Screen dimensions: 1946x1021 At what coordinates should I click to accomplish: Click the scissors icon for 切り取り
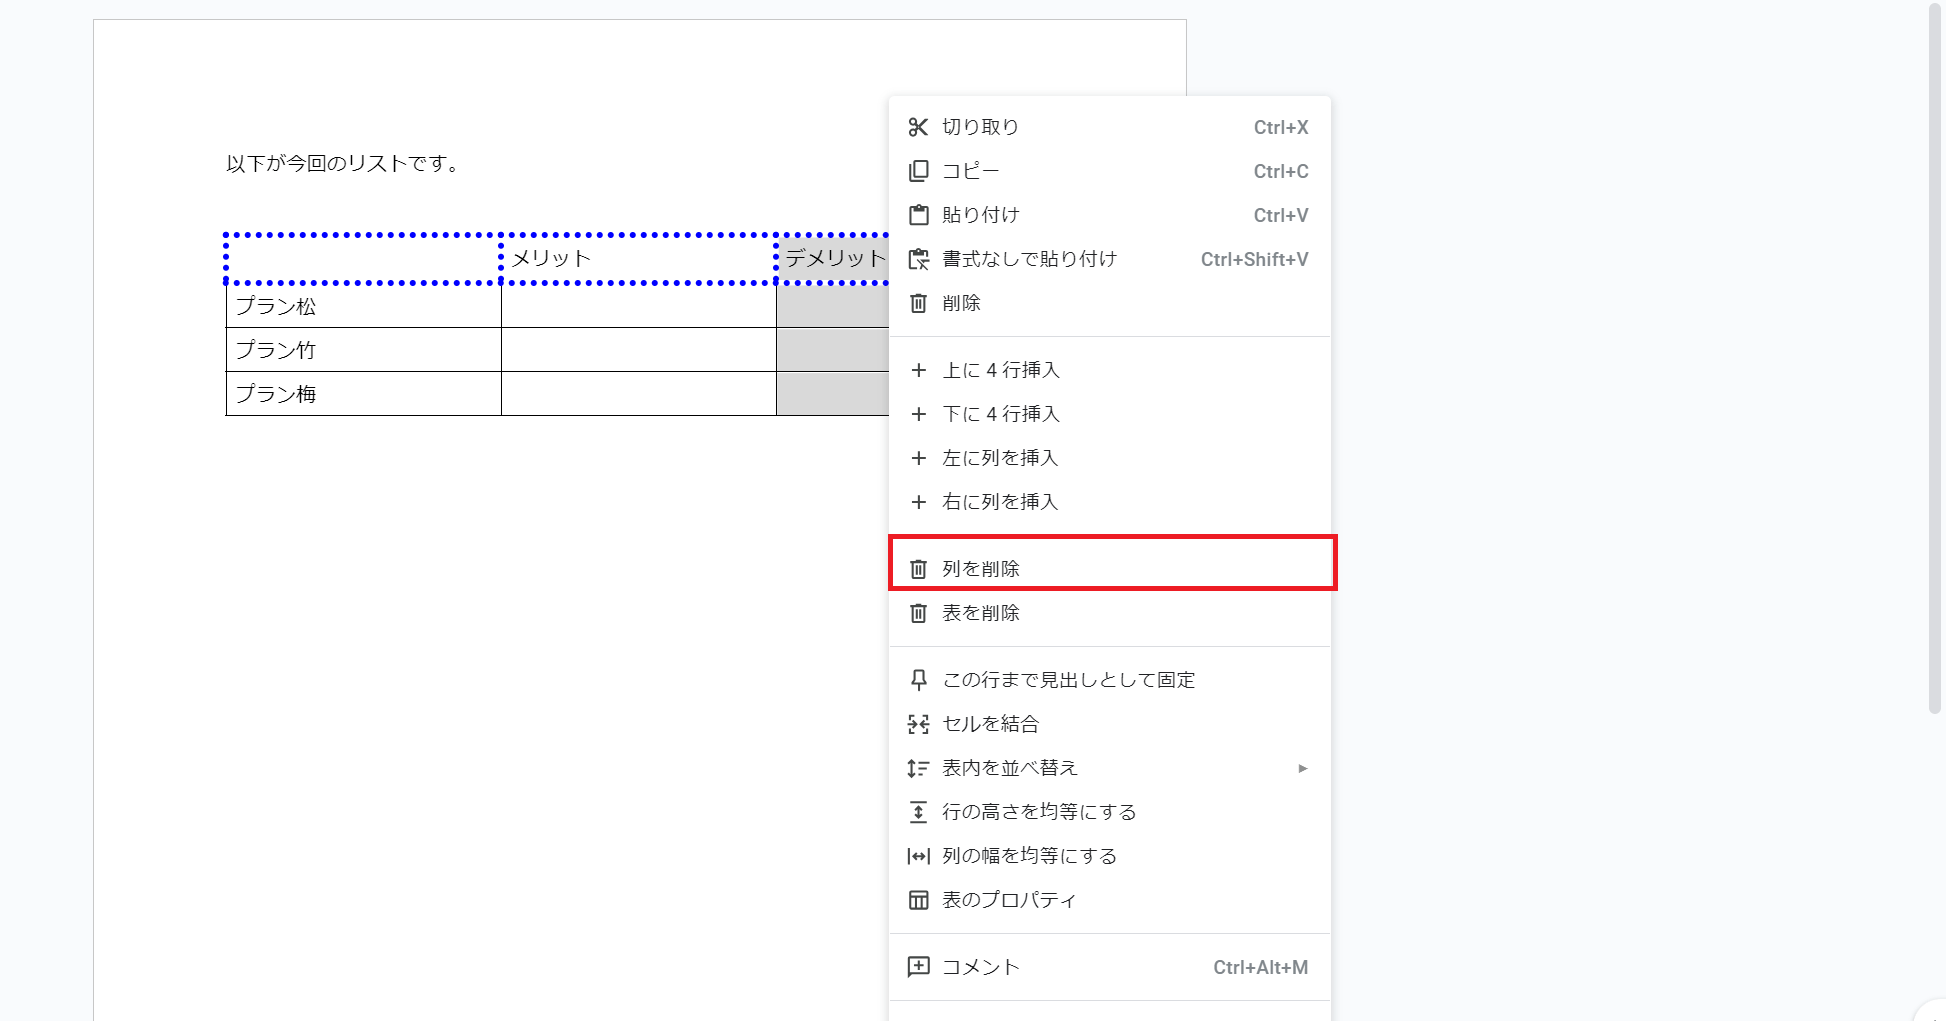pyautogui.click(x=918, y=127)
